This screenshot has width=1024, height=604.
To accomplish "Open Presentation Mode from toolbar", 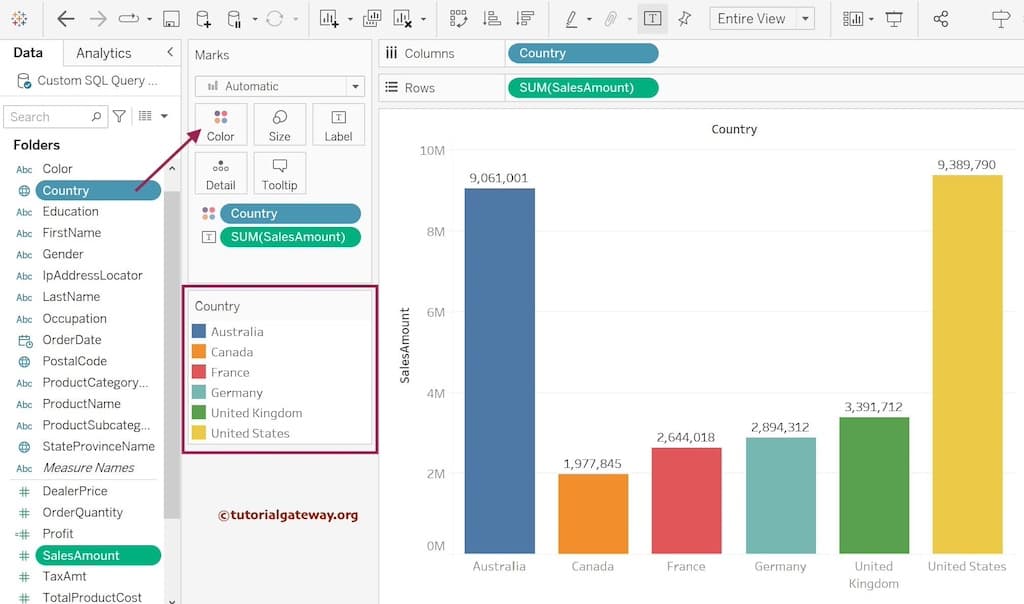I will [894, 19].
